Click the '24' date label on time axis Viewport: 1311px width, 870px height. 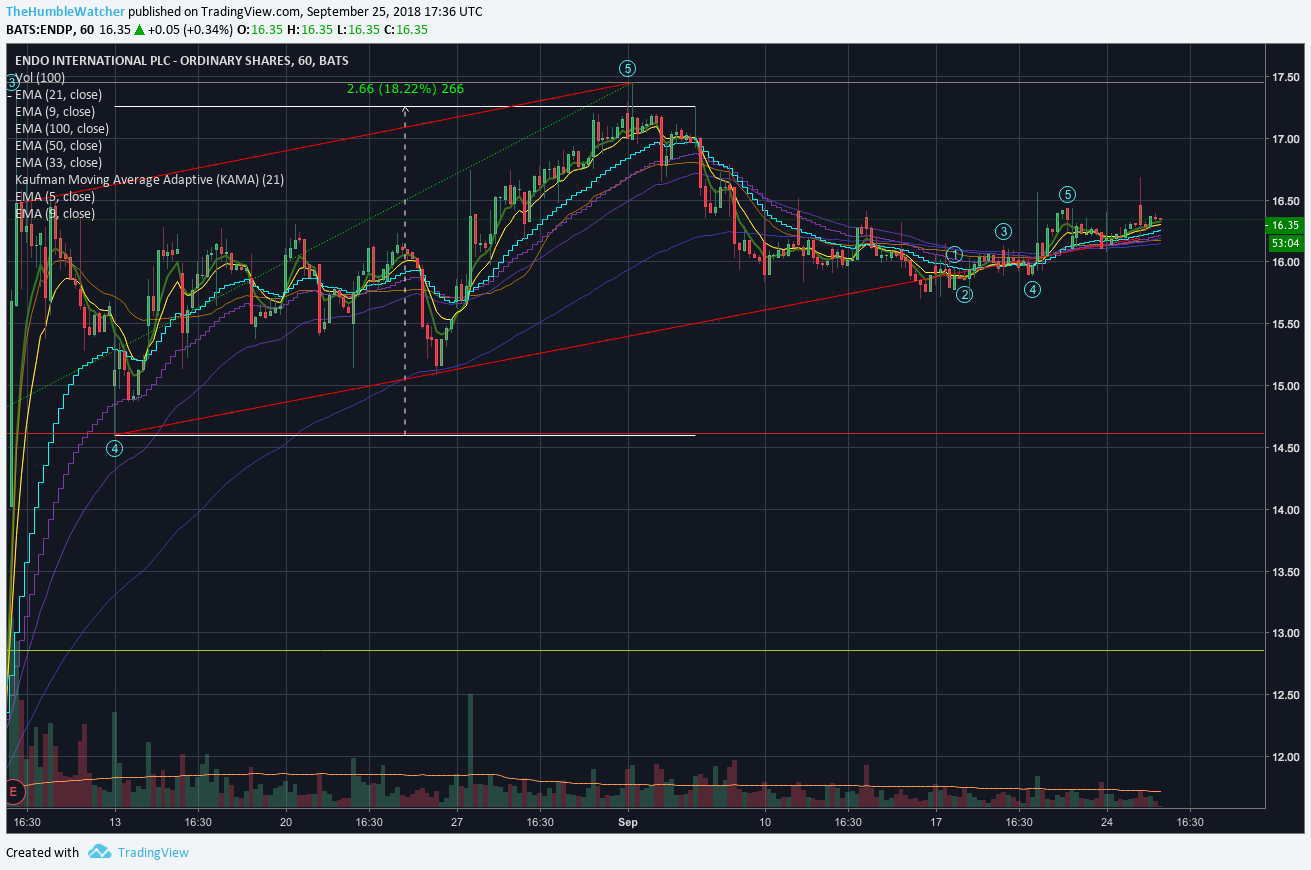tap(1107, 822)
